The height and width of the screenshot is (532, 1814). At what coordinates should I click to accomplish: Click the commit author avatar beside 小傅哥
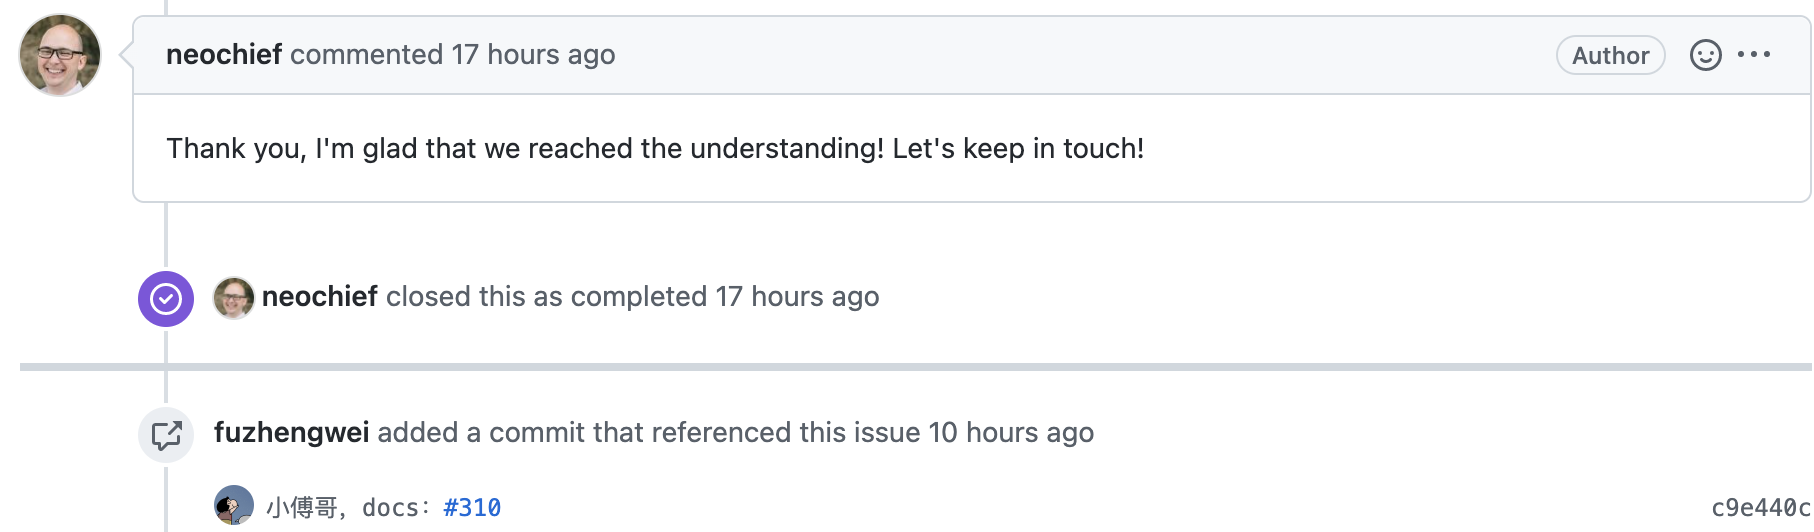[x=234, y=506]
